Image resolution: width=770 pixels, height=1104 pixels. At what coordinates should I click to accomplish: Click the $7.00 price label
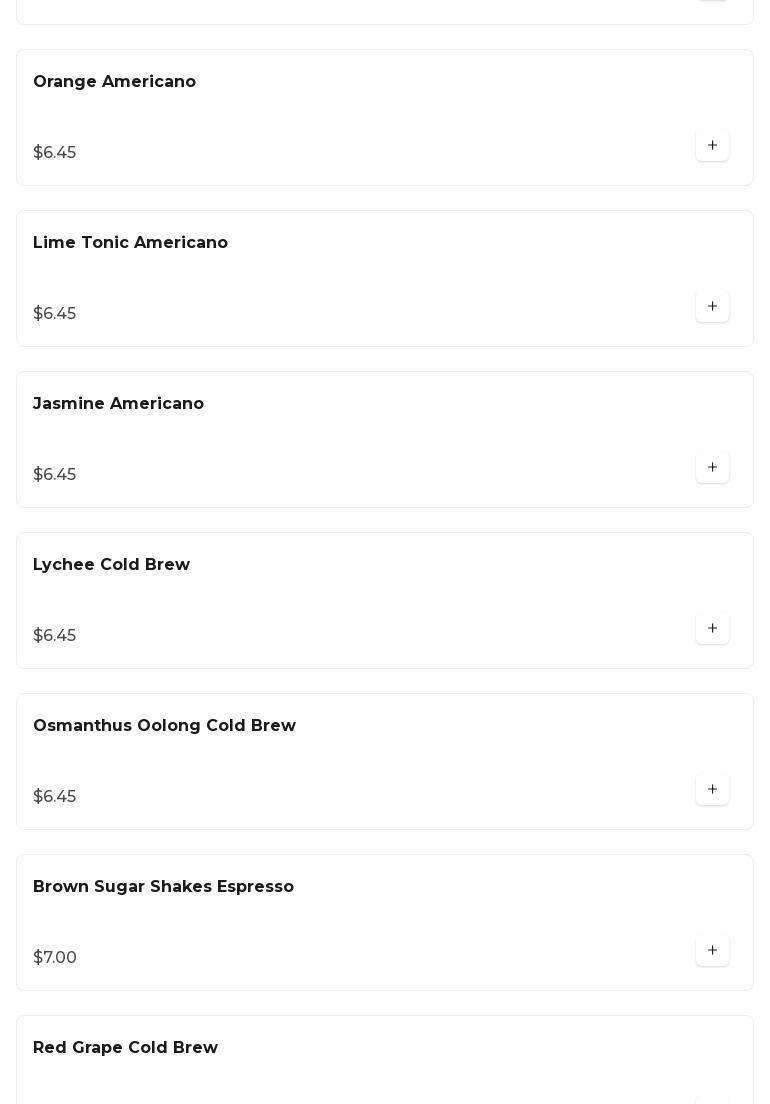click(55, 958)
